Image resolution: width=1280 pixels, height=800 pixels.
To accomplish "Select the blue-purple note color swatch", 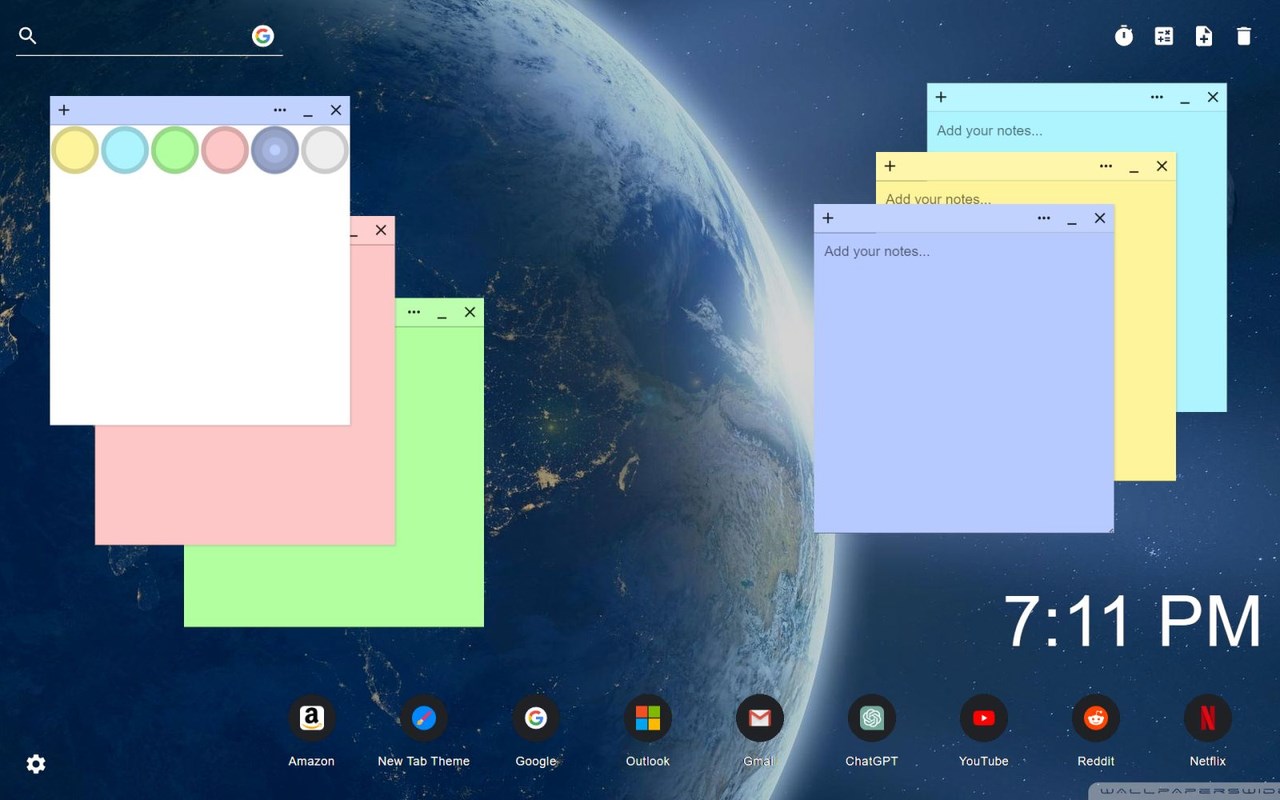I will pos(275,150).
